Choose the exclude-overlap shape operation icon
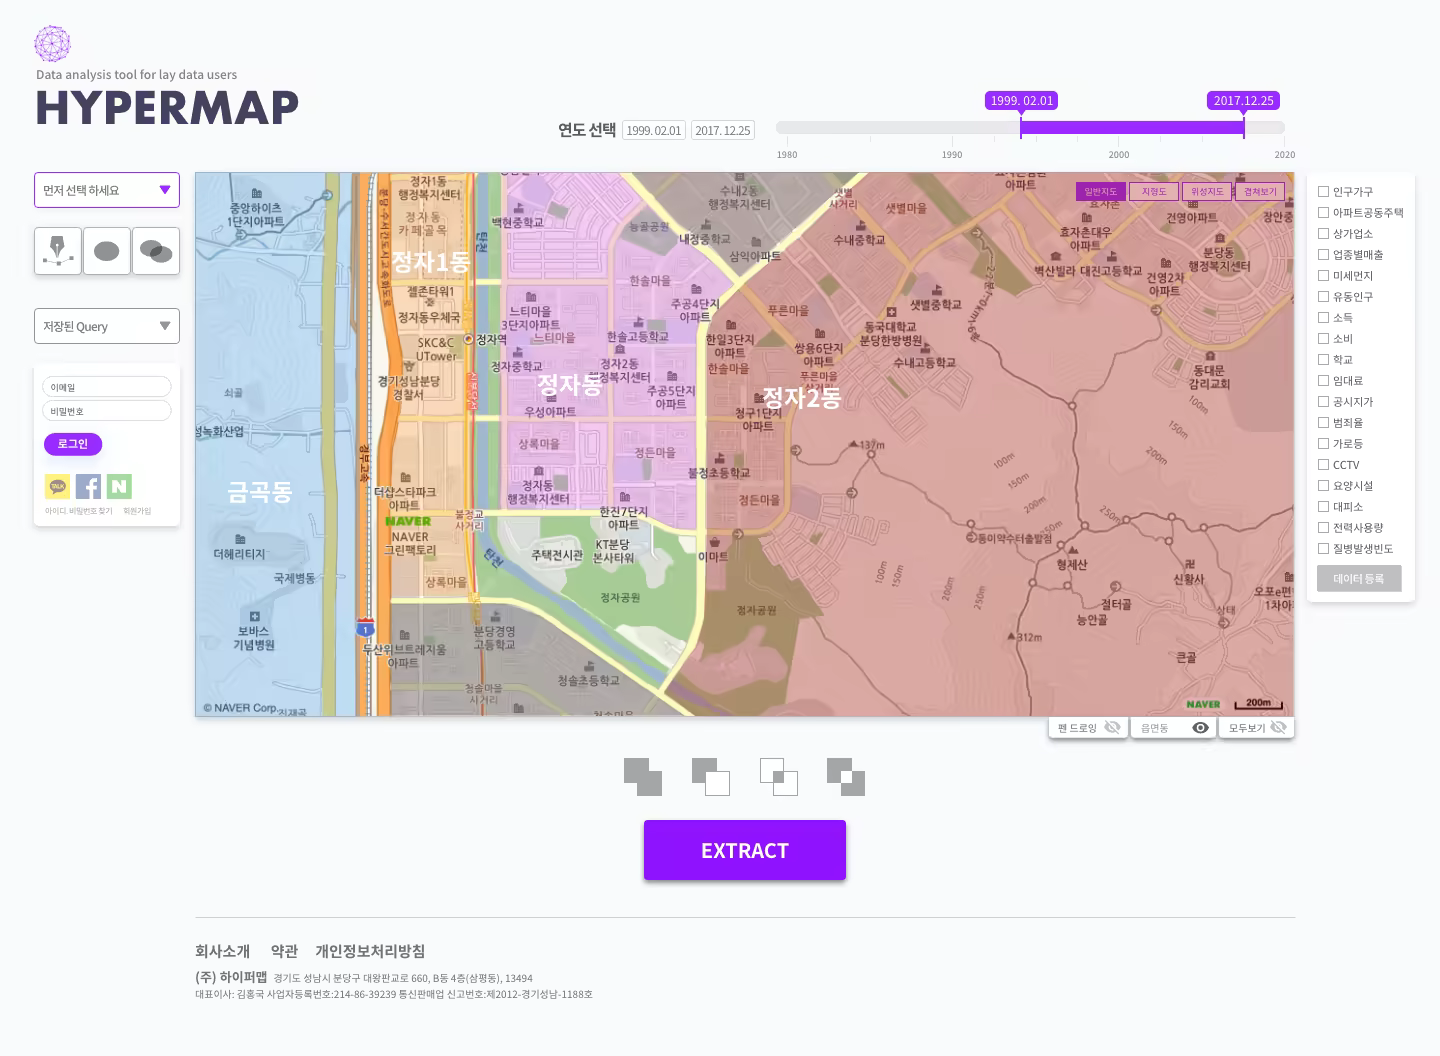The image size is (1440, 1056). point(845,777)
